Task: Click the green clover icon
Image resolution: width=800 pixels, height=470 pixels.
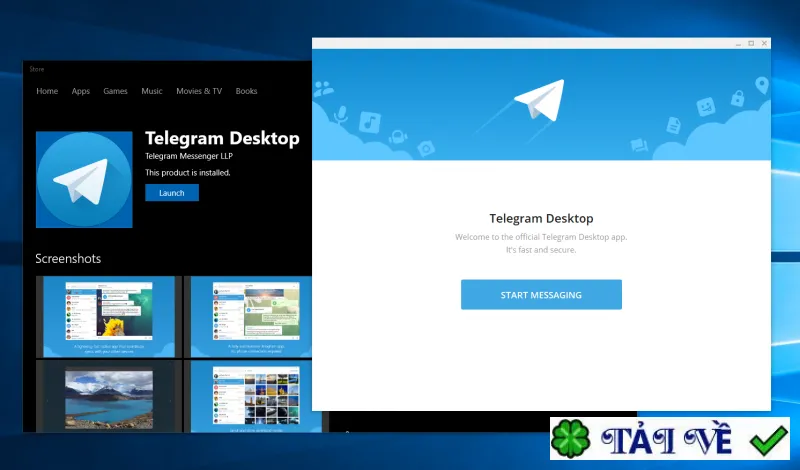Action: pos(570,439)
